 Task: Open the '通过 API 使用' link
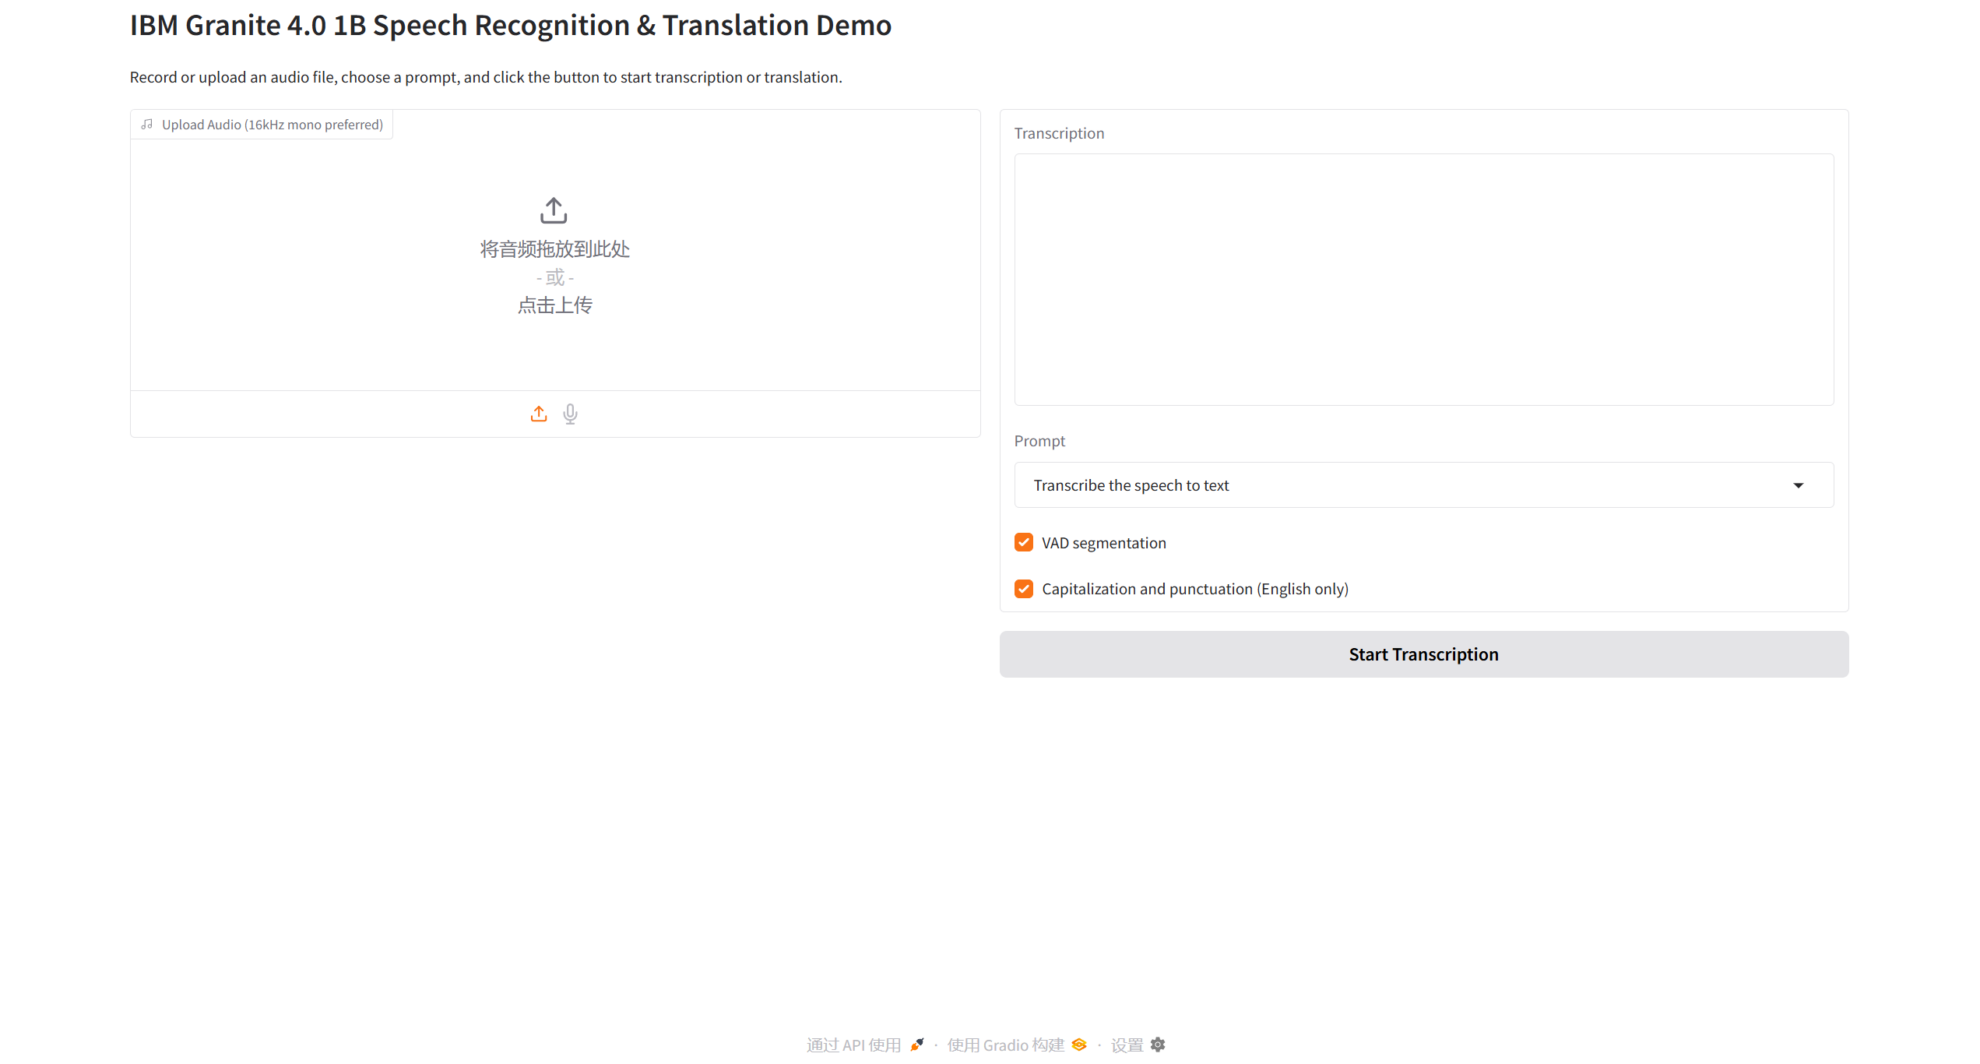coord(854,1045)
